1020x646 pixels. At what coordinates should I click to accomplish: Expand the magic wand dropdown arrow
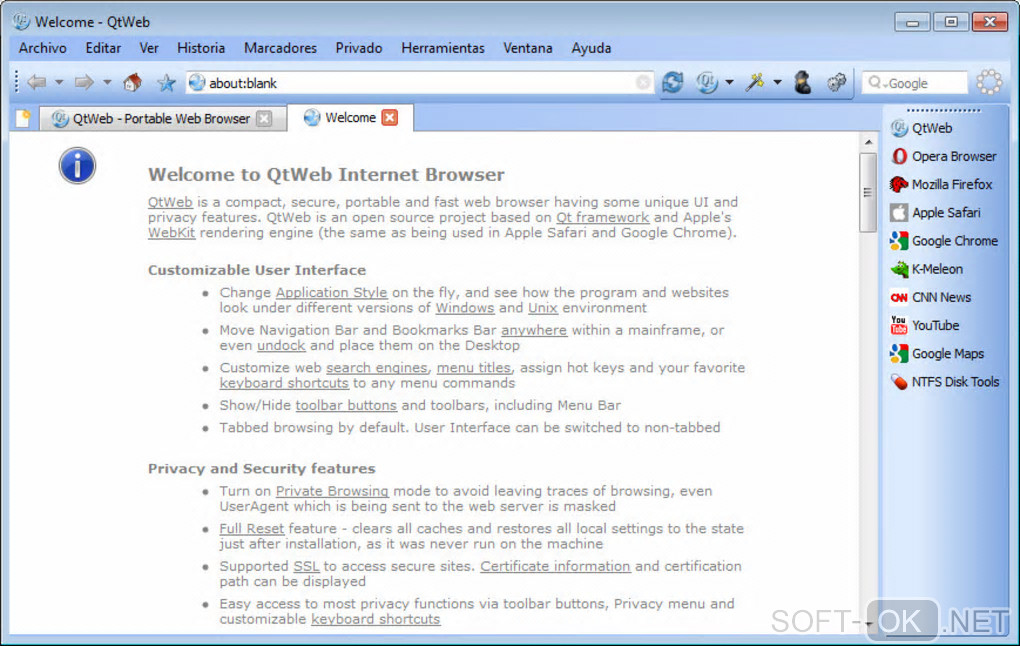(x=777, y=83)
